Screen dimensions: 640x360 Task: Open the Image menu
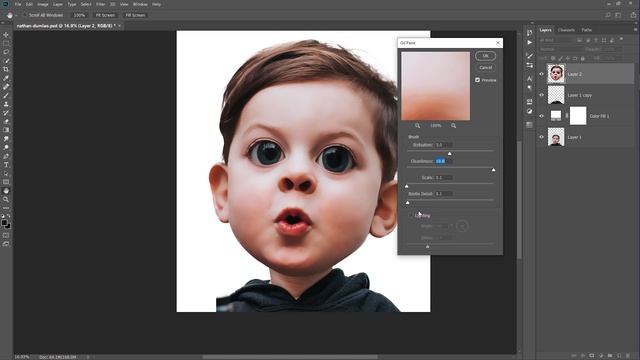point(43,4)
